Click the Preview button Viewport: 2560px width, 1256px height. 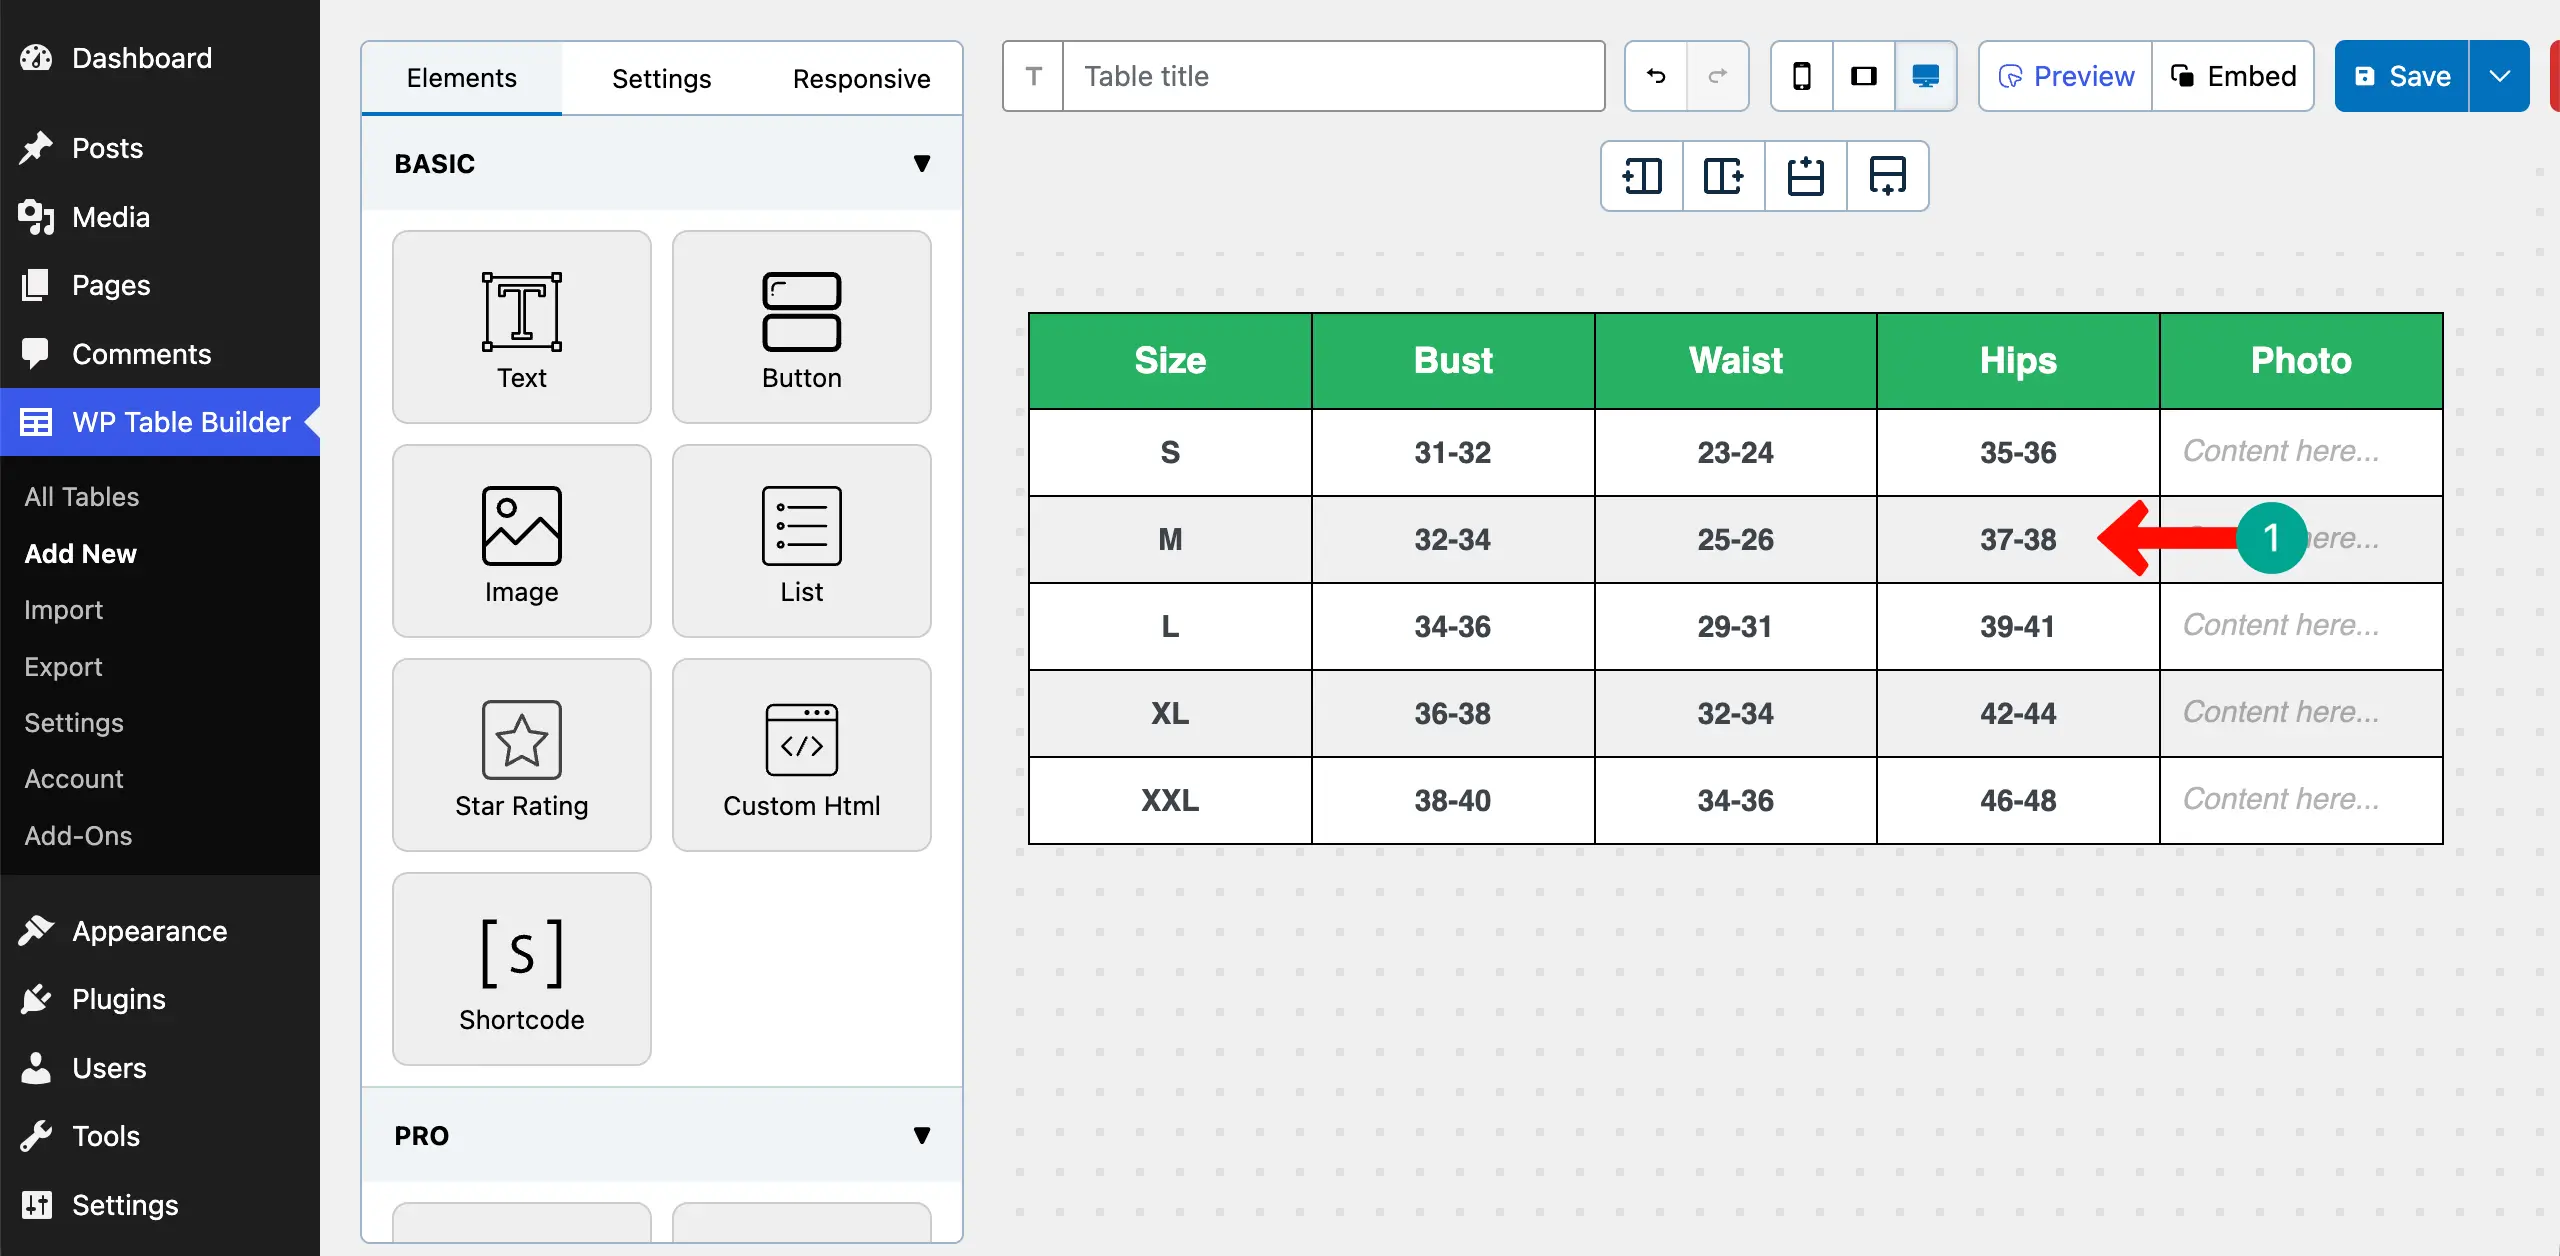point(2064,76)
